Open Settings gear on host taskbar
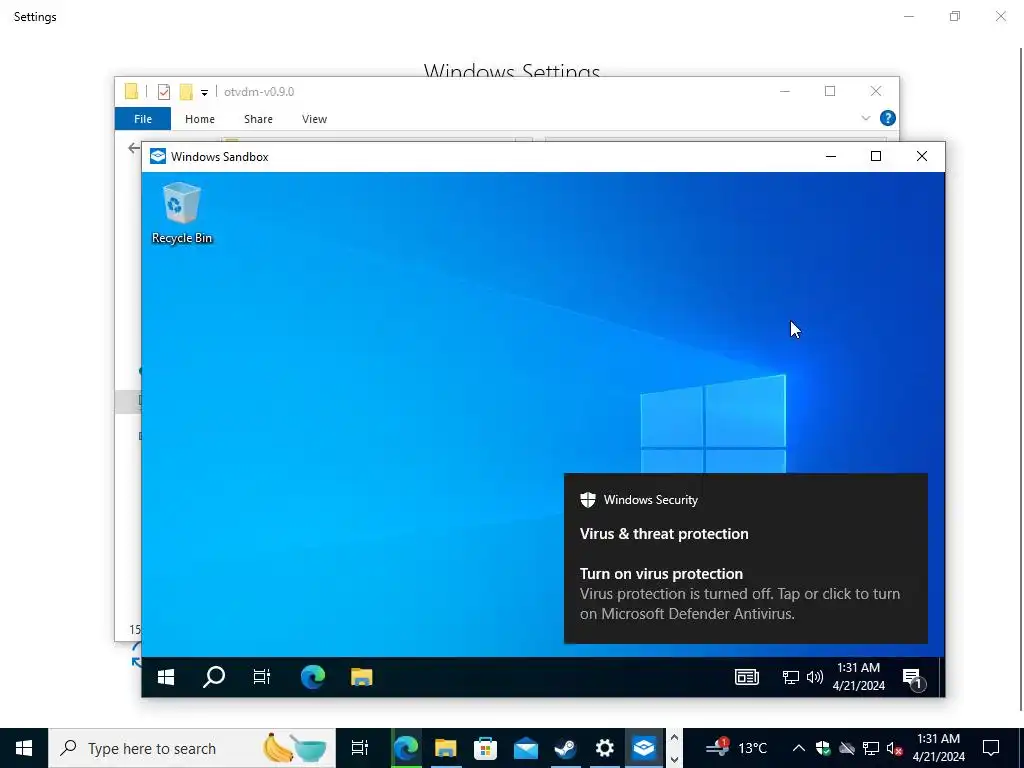 (x=605, y=748)
